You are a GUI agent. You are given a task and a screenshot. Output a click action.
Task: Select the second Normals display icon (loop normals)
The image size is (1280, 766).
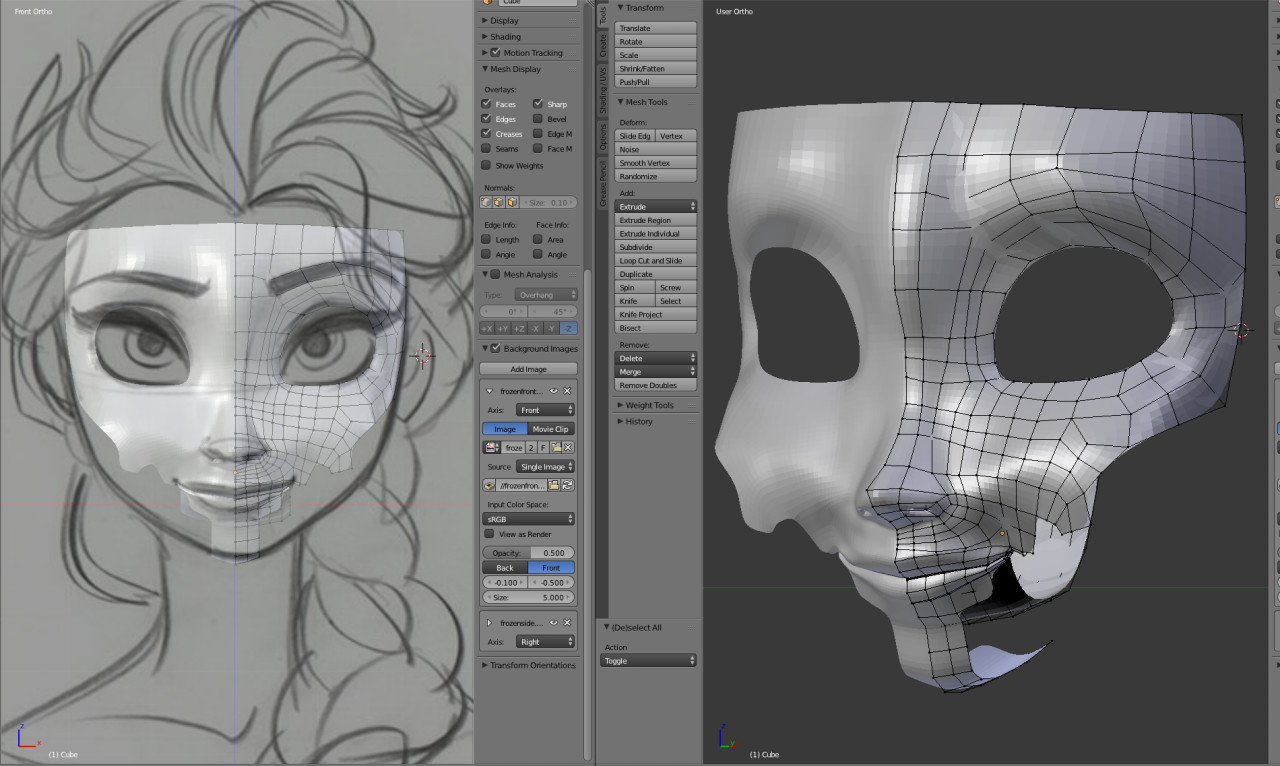pyautogui.click(x=498, y=202)
